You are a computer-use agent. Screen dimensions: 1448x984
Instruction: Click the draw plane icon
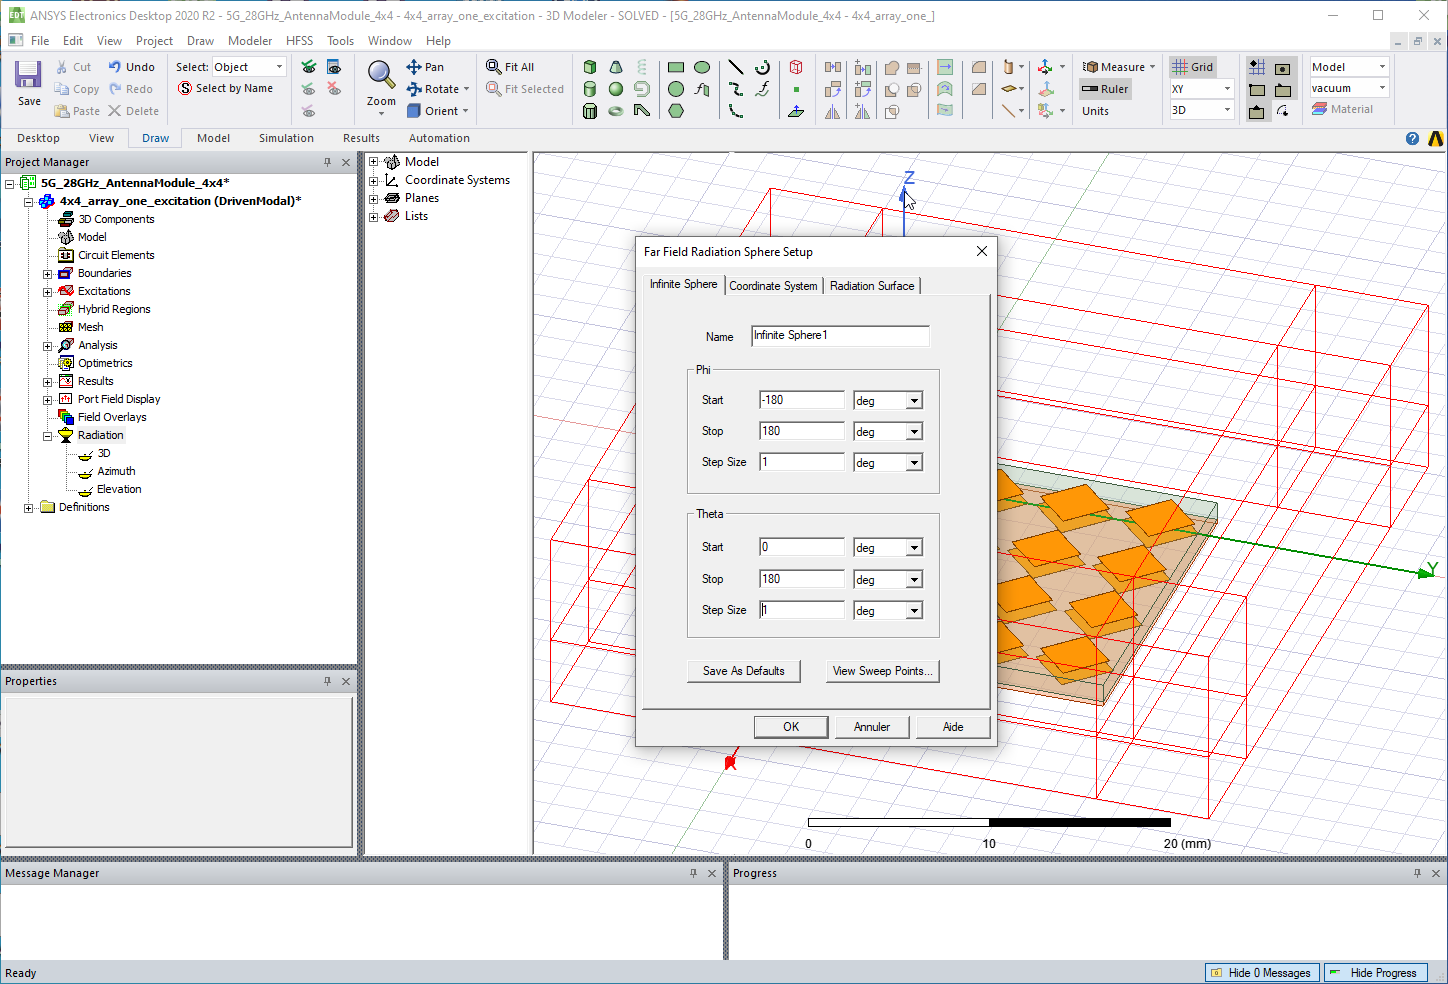click(x=796, y=111)
